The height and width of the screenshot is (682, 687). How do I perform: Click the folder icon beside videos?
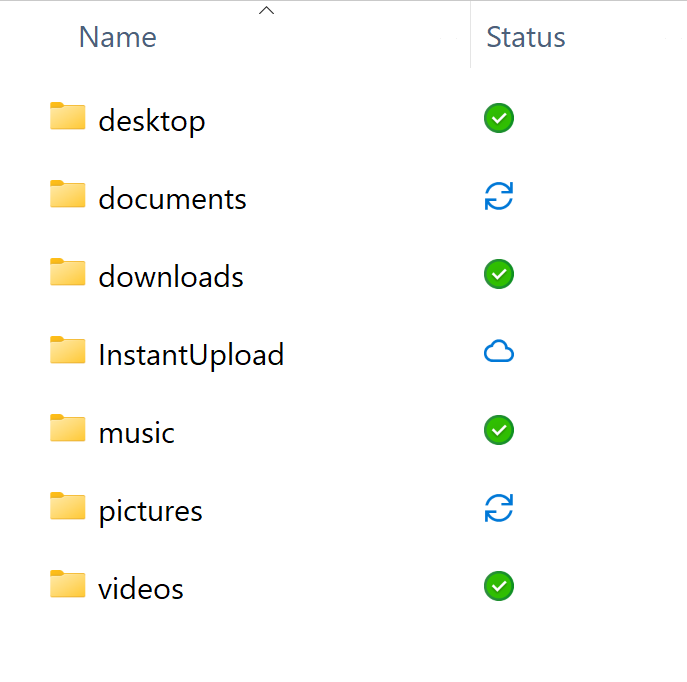click(x=68, y=585)
